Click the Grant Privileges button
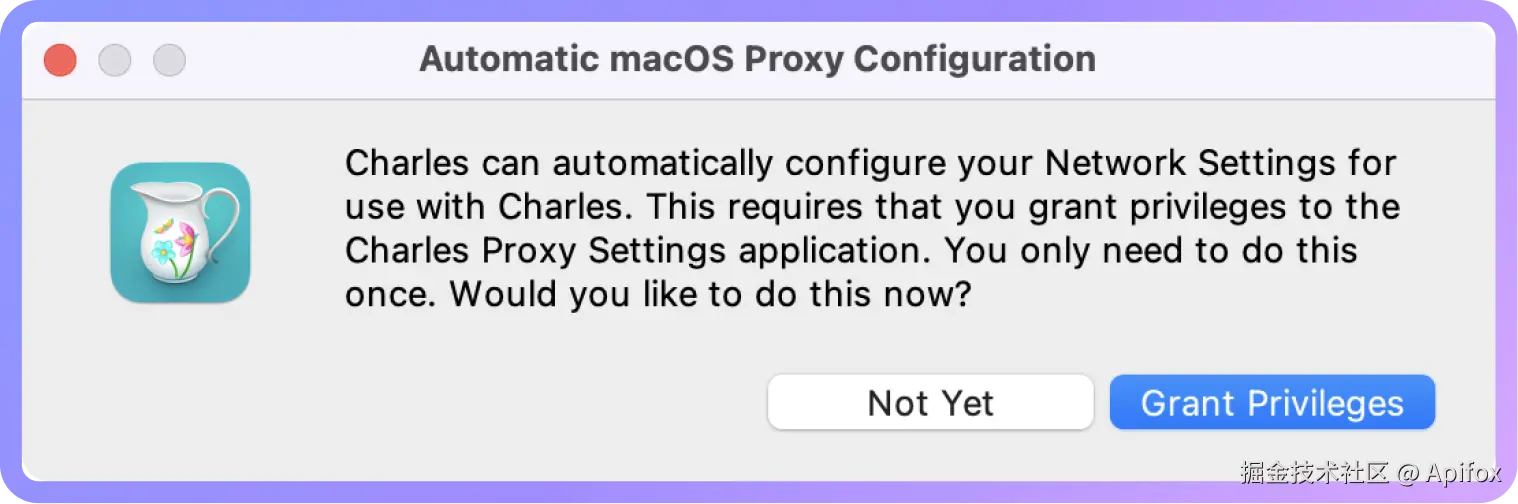The image size is (1518, 504). point(1272,403)
